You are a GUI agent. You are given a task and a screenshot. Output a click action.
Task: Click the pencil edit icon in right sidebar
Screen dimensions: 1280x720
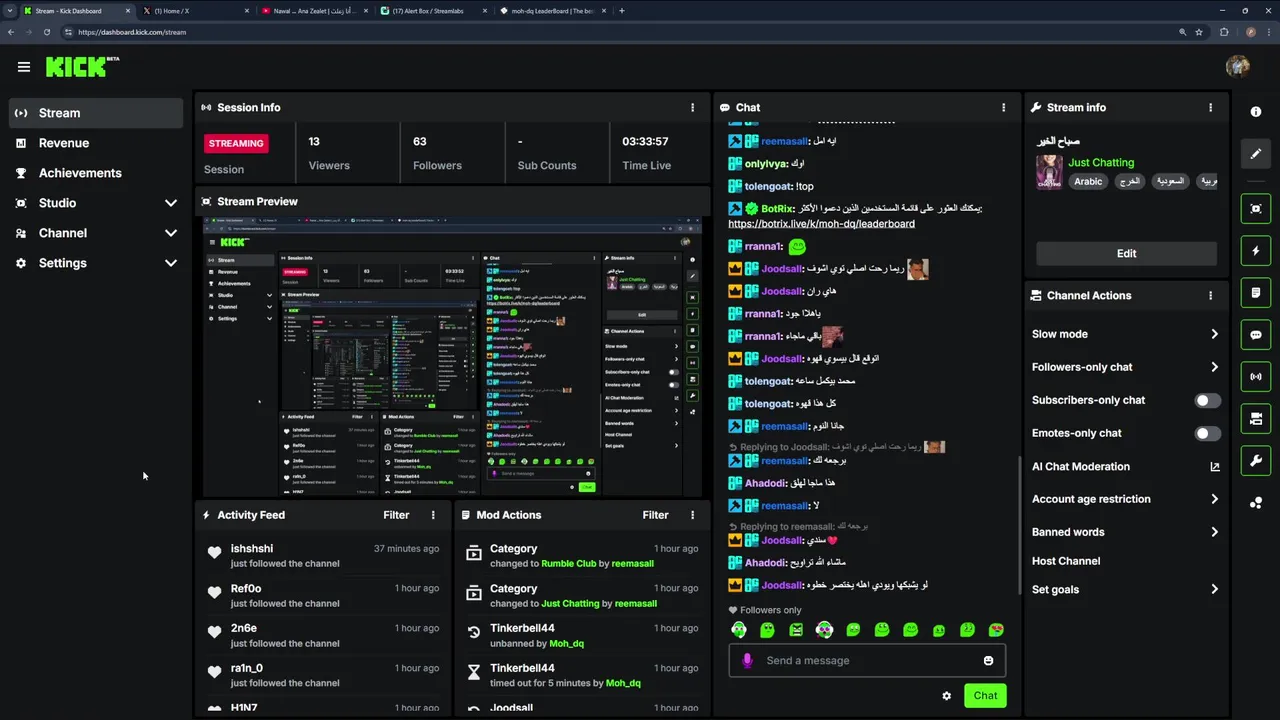tap(1256, 154)
